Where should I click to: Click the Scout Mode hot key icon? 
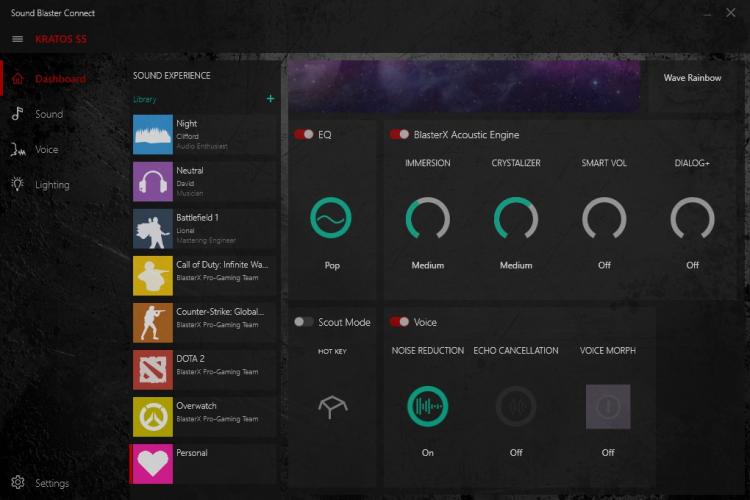[332, 407]
